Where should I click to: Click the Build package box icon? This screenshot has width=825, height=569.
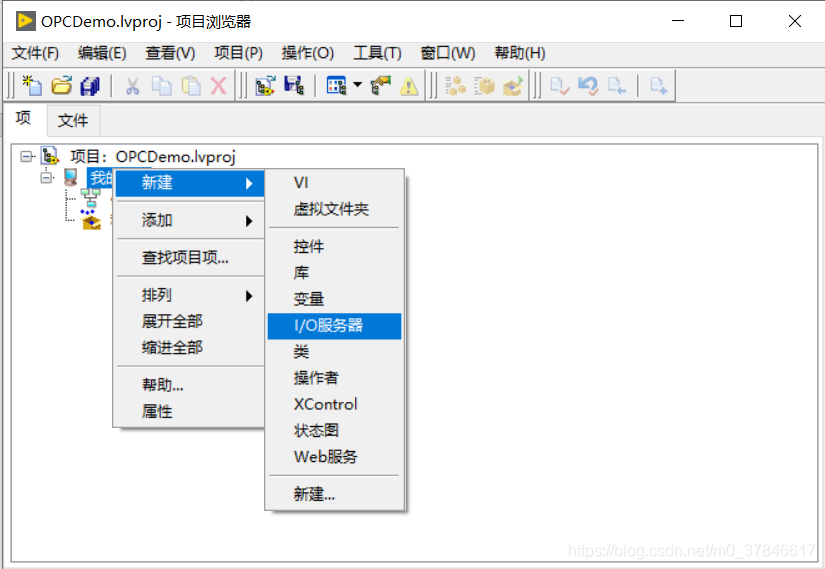click(484, 86)
